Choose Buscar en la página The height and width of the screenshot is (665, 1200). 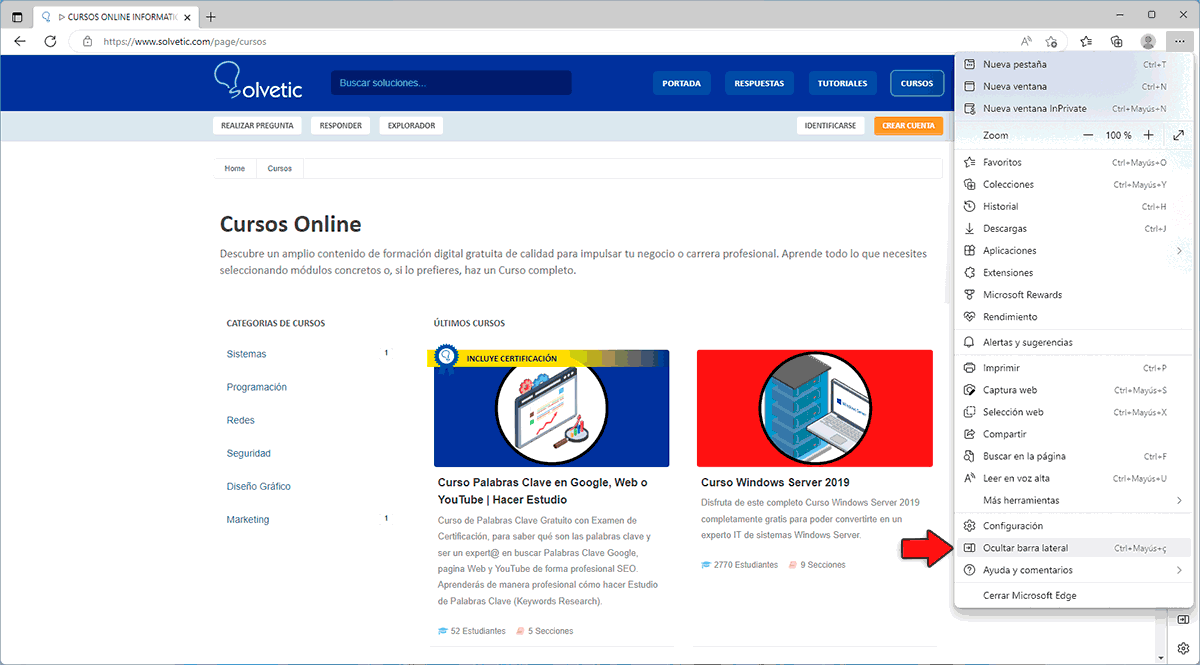1073,456
